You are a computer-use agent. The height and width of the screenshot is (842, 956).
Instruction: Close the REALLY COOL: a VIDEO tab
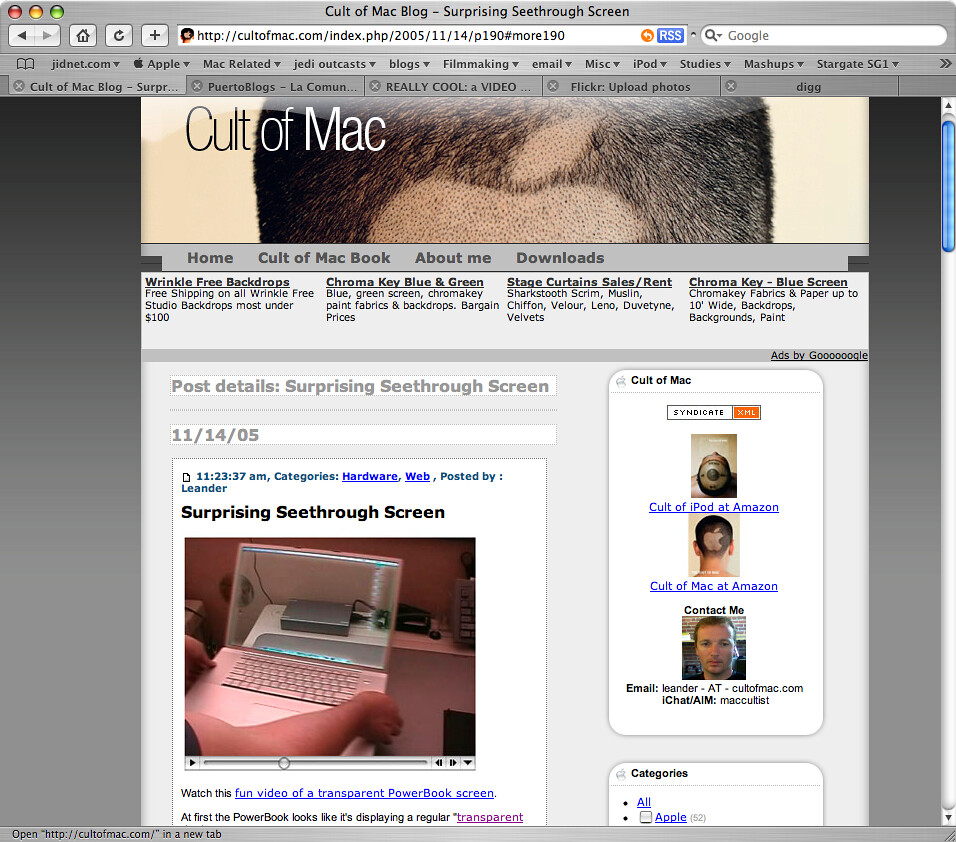click(x=375, y=86)
